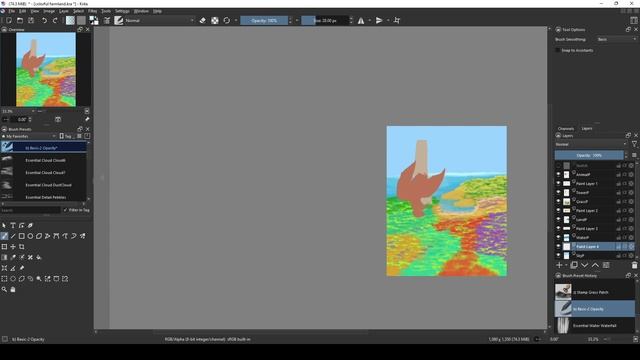Select the Pan hand tool
This screenshot has width=640, height=360.
pos(13,289)
